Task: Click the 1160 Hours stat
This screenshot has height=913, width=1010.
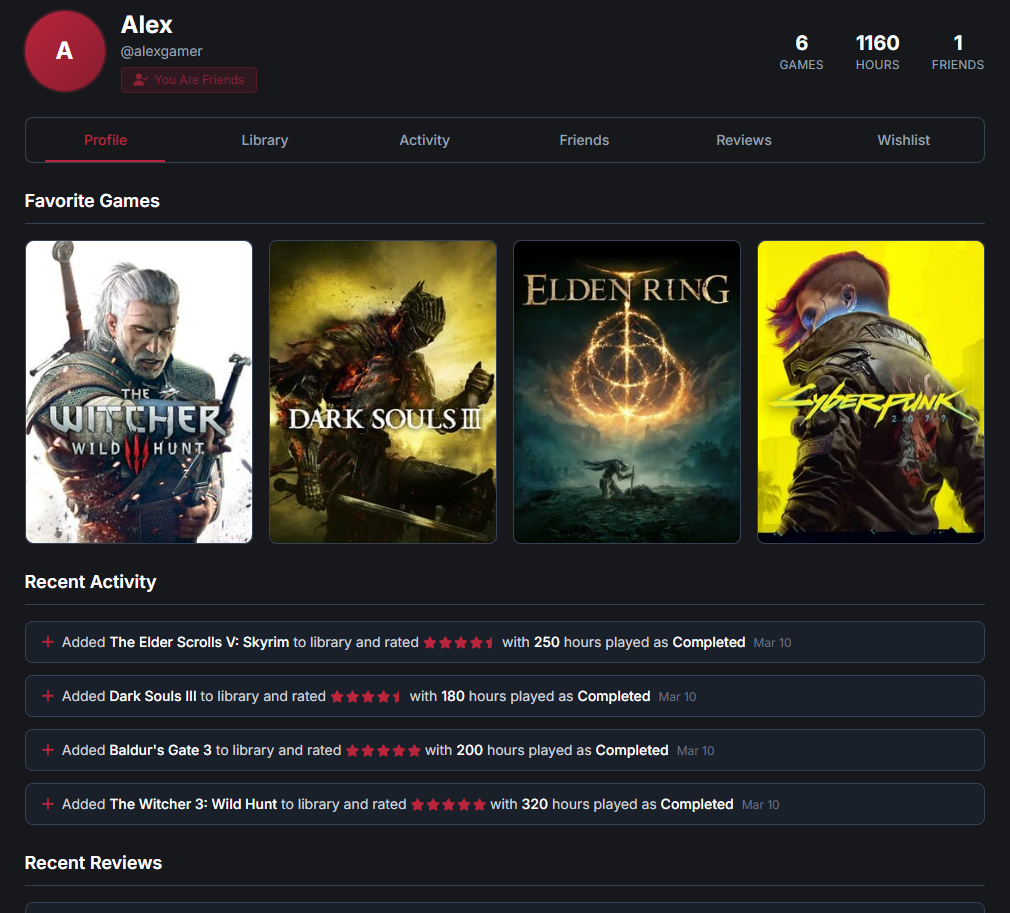Action: (x=877, y=53)
